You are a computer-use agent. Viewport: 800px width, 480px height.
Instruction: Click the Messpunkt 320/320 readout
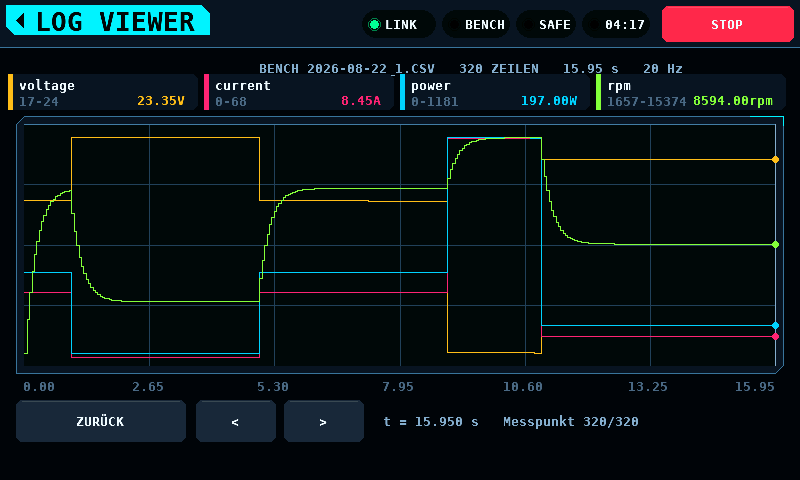(570, 421)
